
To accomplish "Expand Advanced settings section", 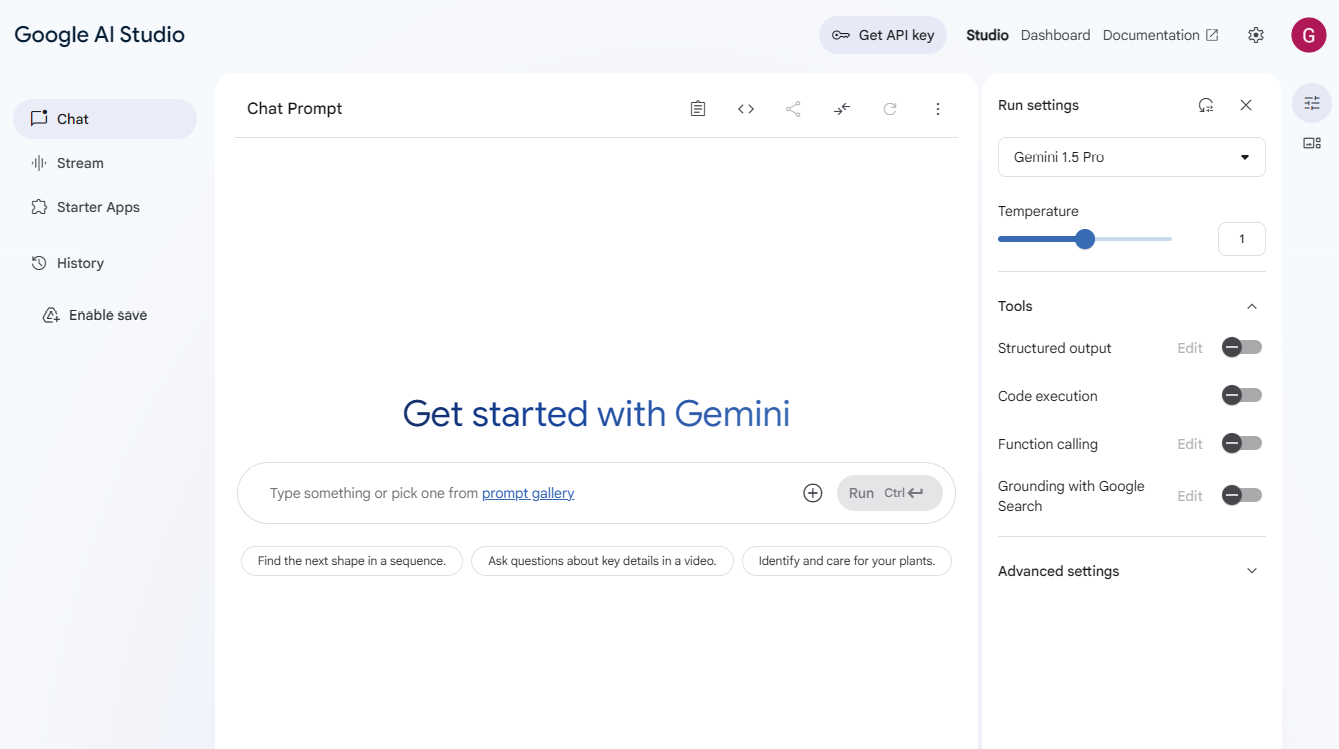I will (1251, 571).
